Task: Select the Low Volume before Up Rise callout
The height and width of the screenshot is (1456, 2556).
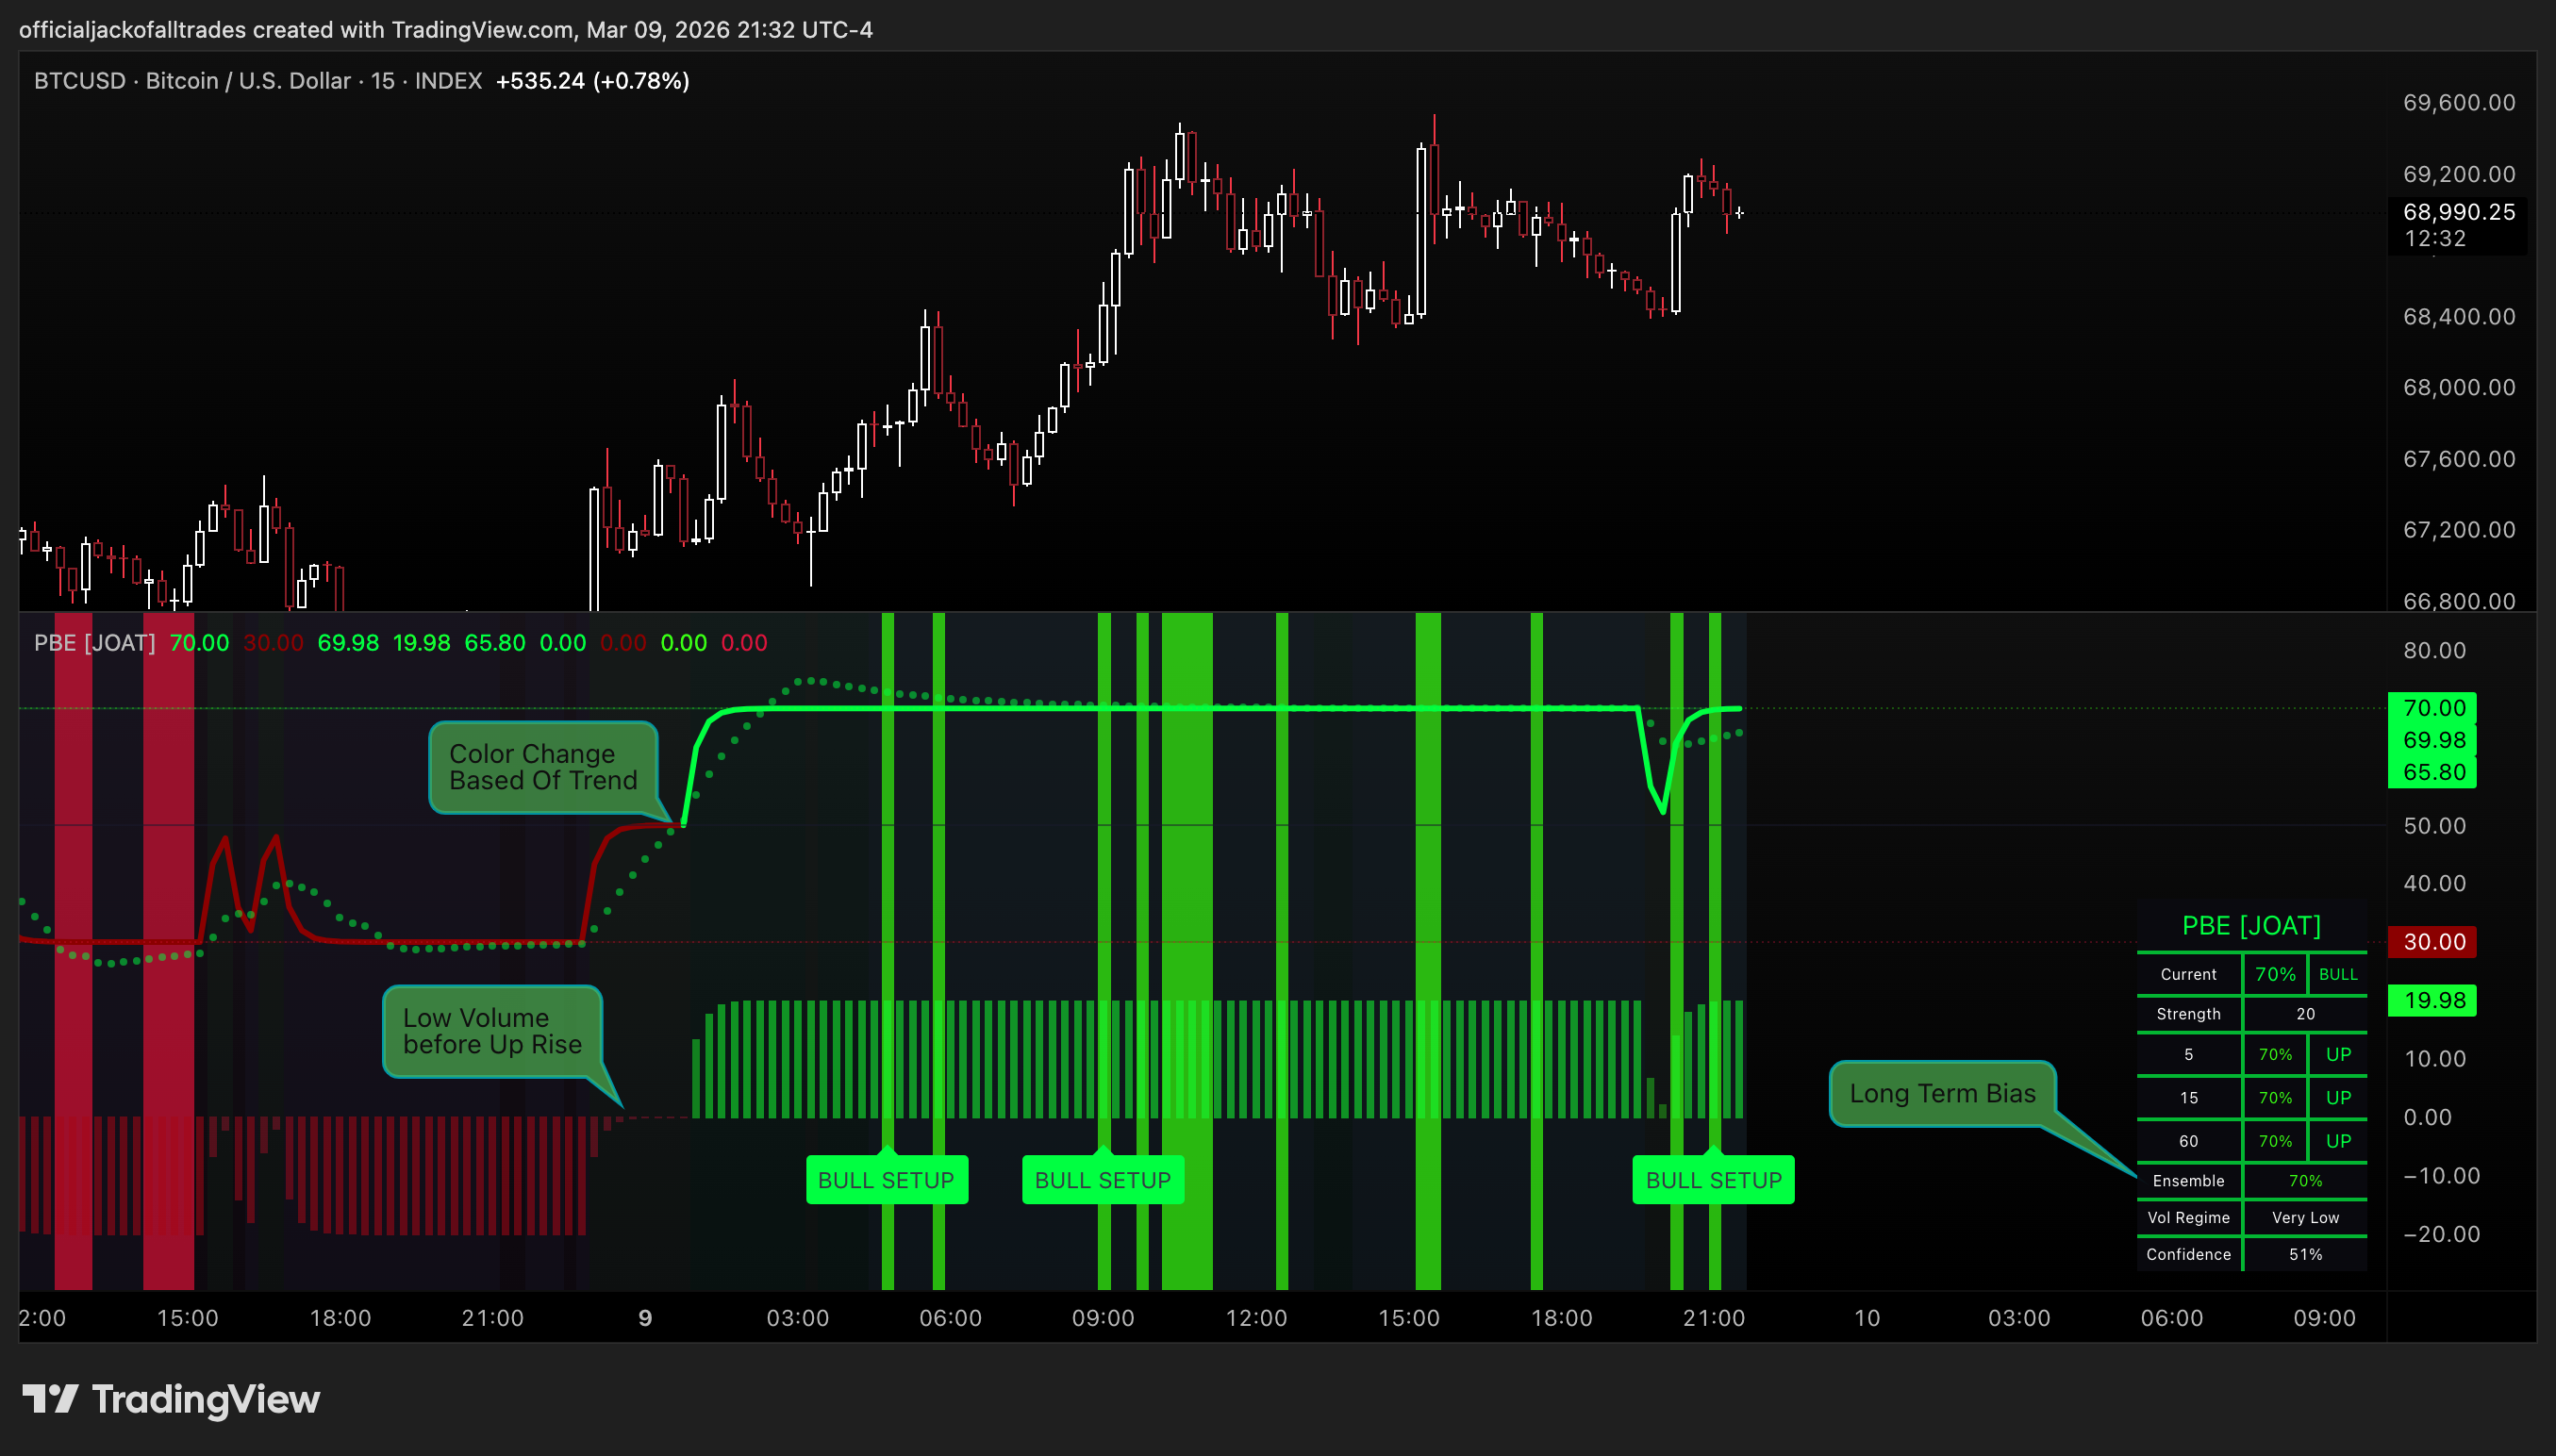Action: 492,1031
